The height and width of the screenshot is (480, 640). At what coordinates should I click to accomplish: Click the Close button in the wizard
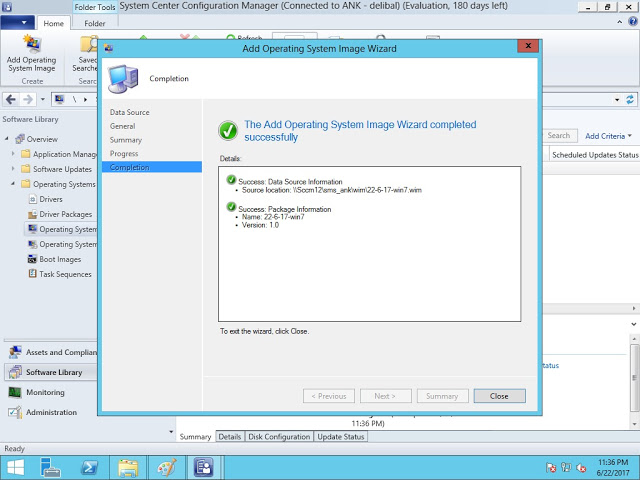tap(499, 396)
